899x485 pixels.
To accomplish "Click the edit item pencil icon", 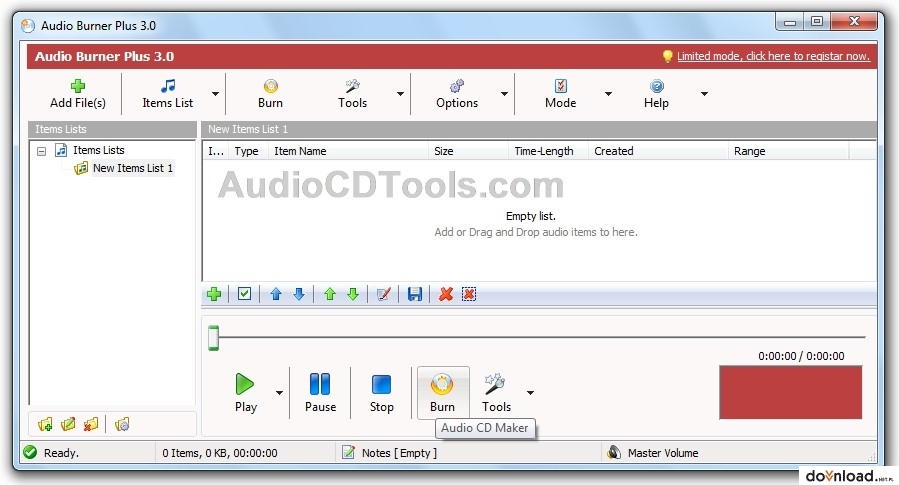I will coord(384,294).
